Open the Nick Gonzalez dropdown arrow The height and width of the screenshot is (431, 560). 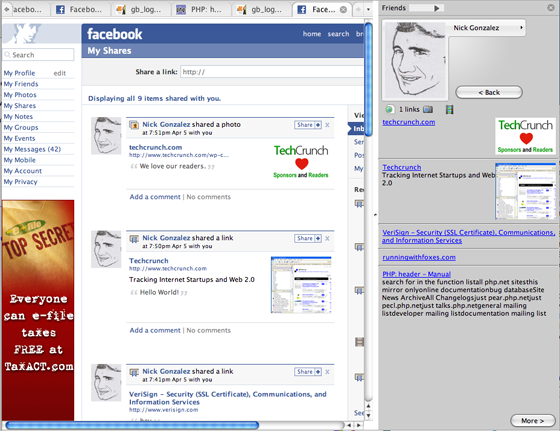(521, 27)
